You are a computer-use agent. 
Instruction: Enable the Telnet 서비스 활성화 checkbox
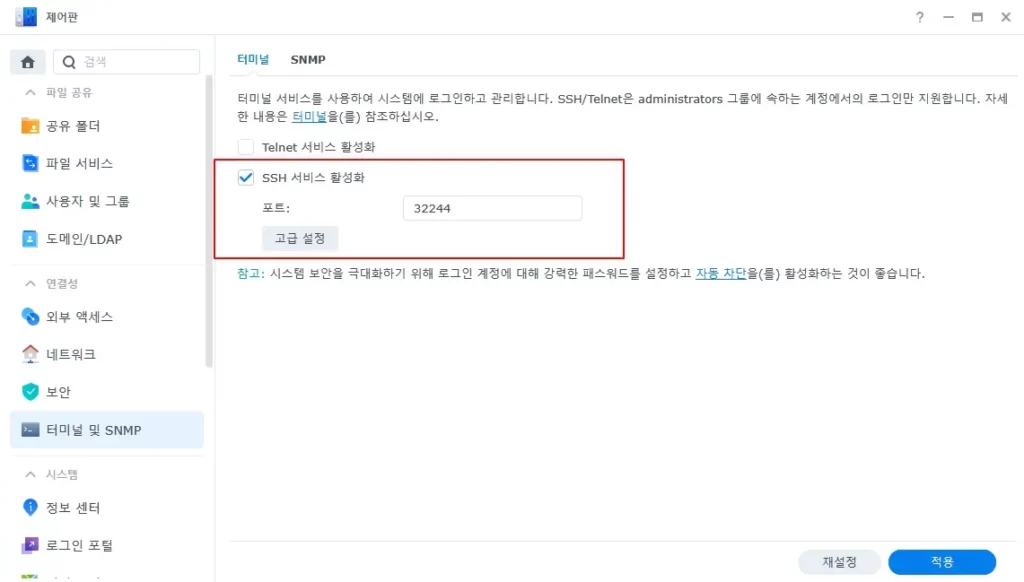[x=246, y=147]
